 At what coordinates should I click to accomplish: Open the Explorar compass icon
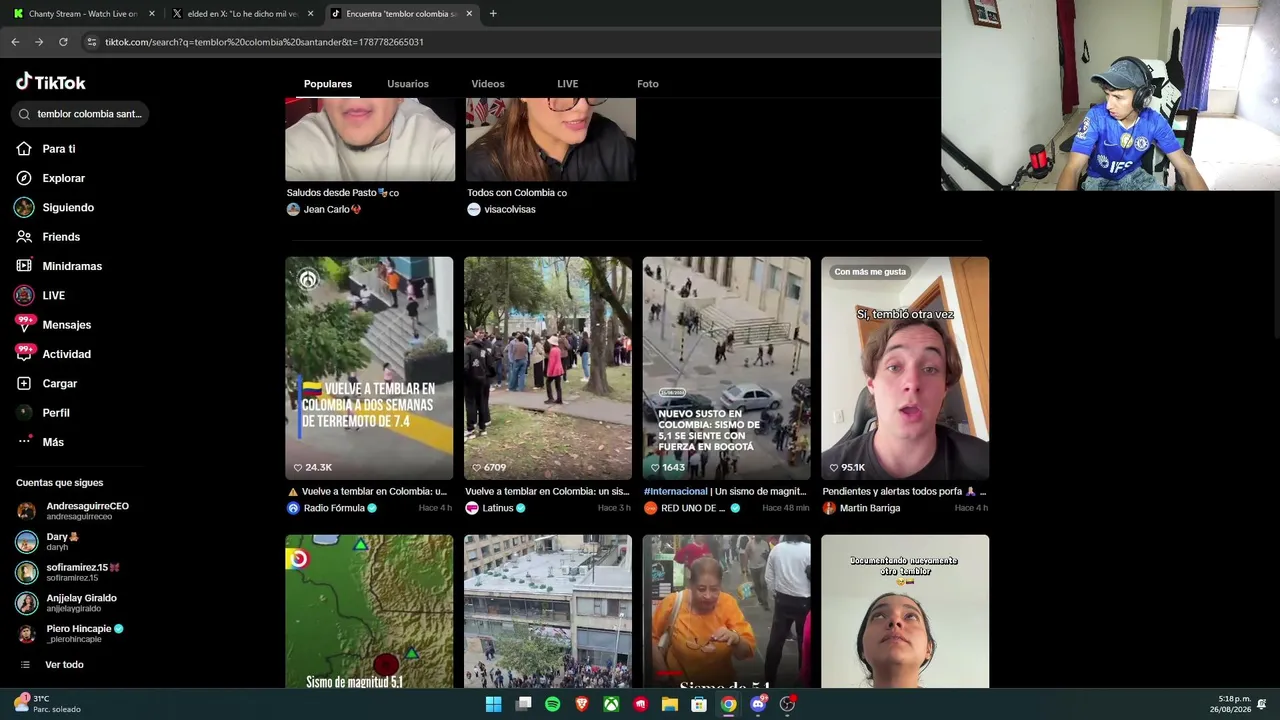24,178
